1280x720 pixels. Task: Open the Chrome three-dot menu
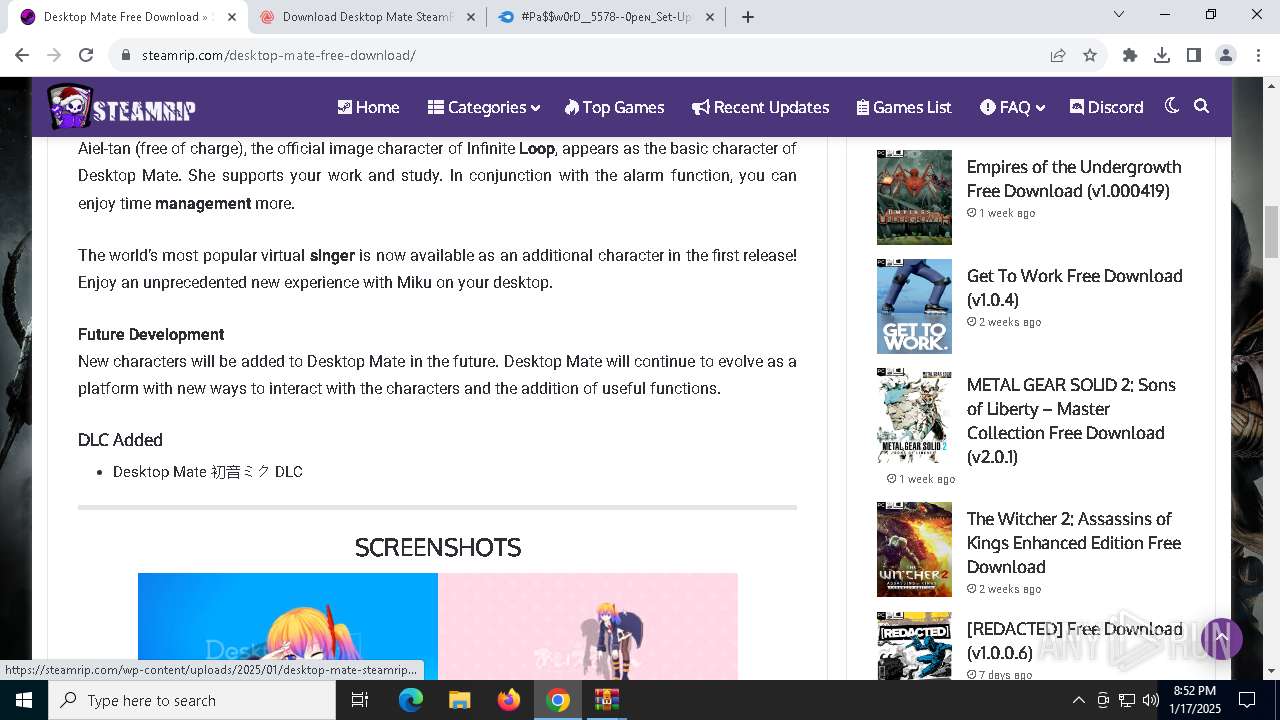tap(1257, 55)
